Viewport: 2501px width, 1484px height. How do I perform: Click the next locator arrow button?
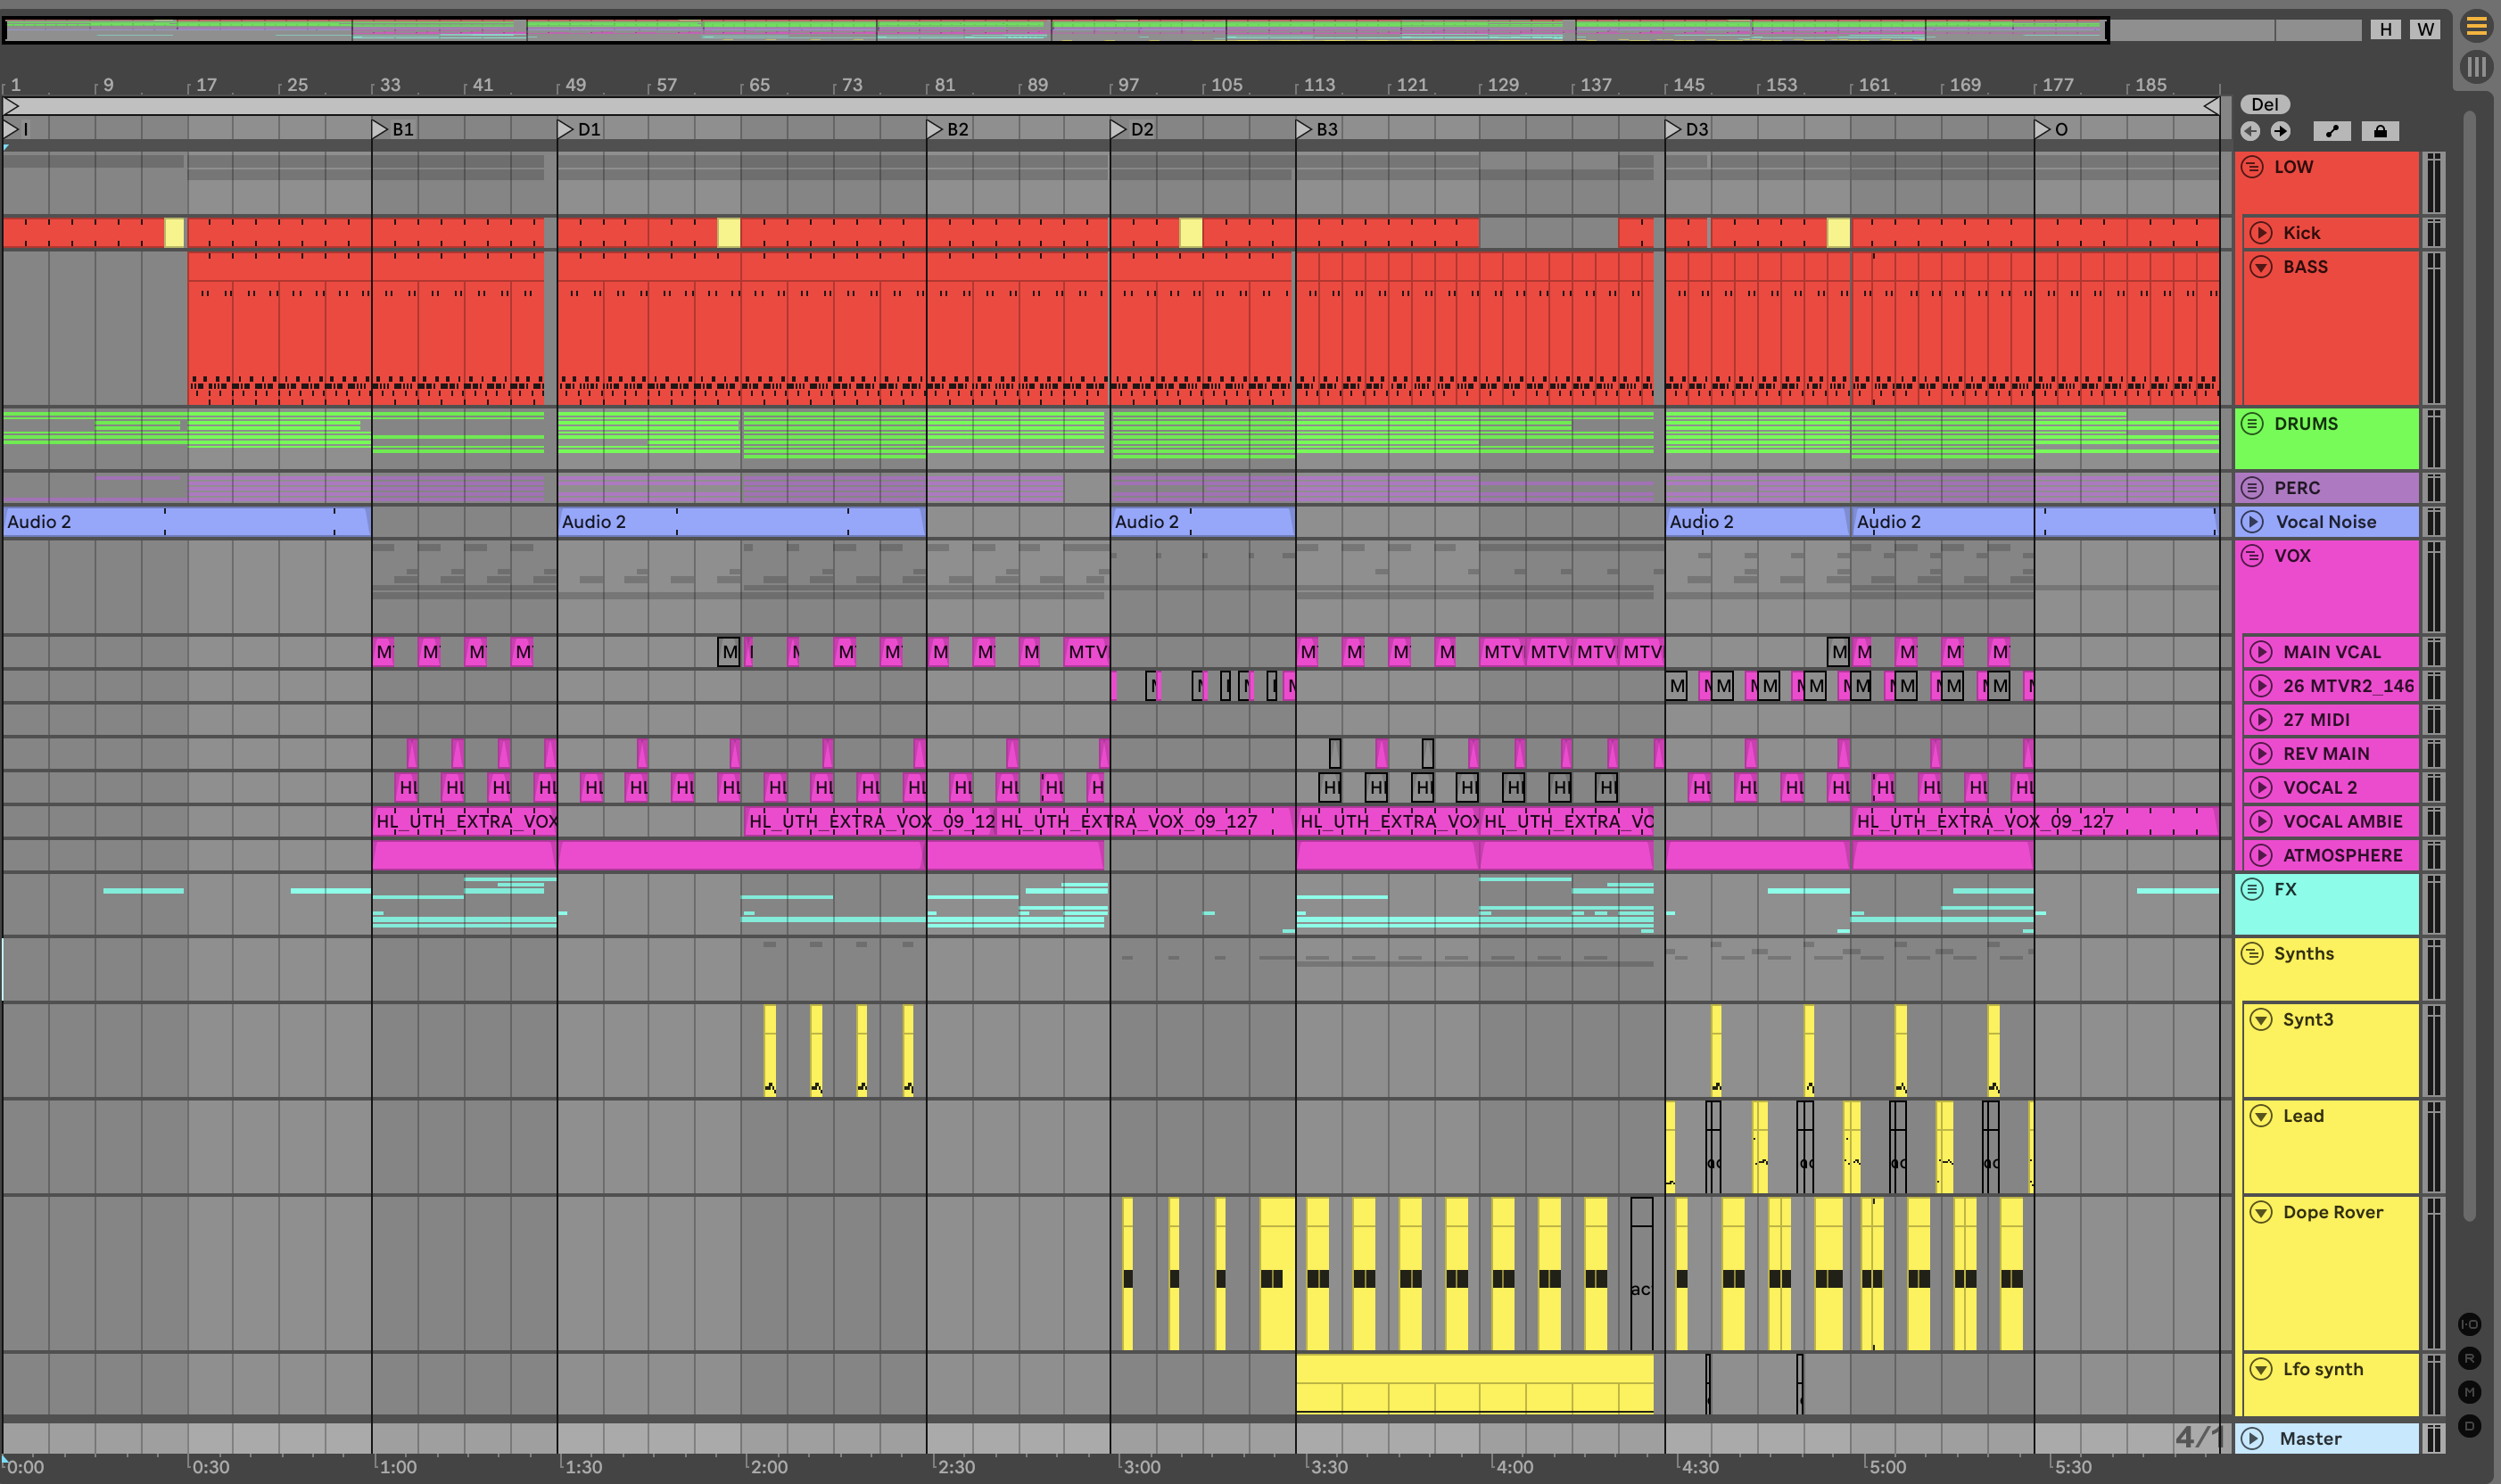[x=2280, y=131]
